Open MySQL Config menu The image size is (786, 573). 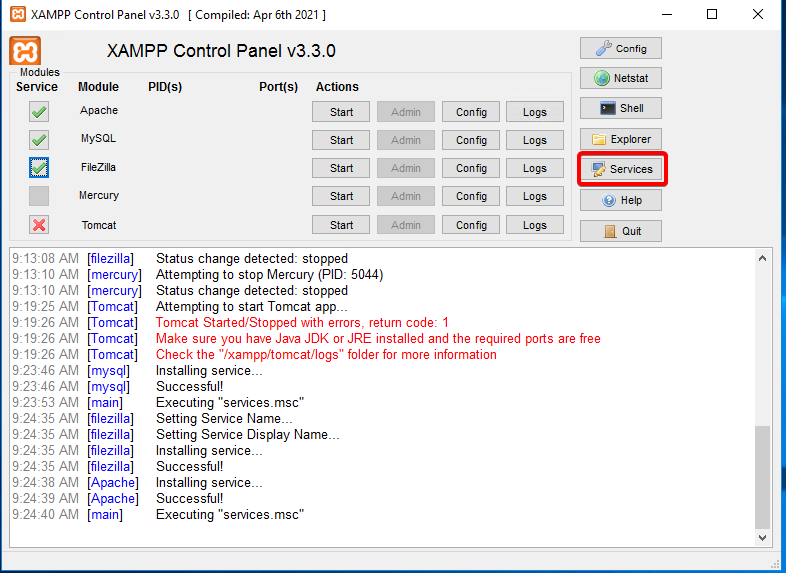pos(471,140)
